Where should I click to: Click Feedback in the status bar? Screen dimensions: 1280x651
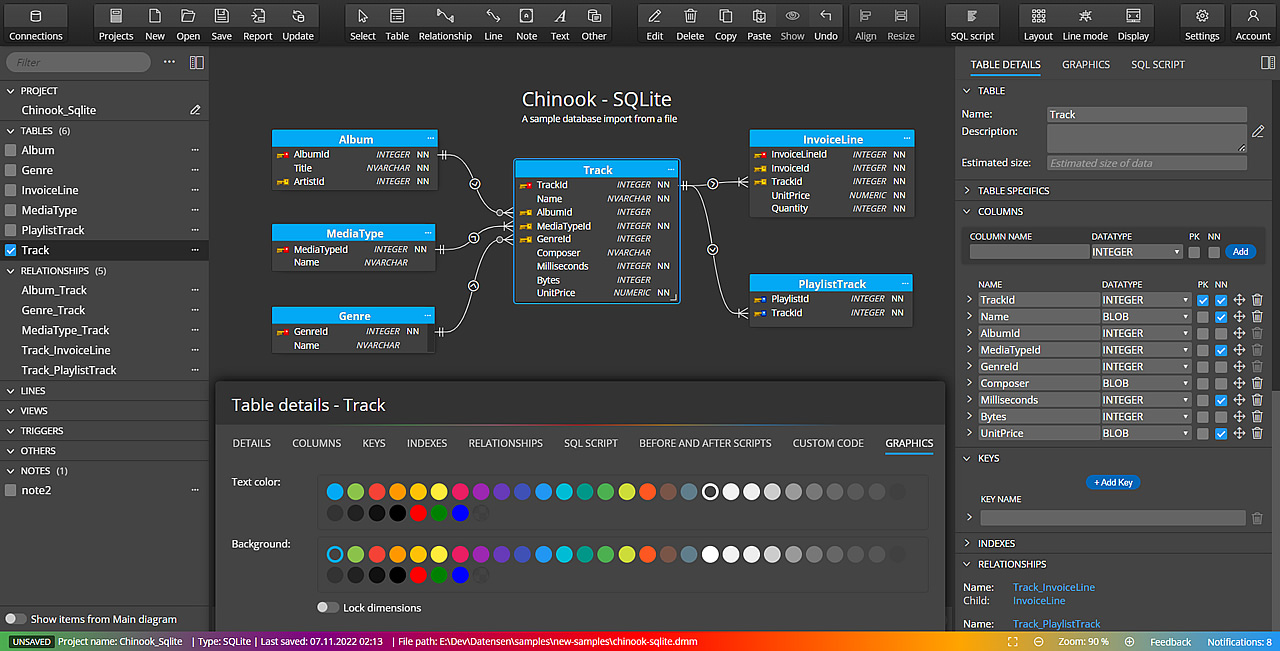1170,642
